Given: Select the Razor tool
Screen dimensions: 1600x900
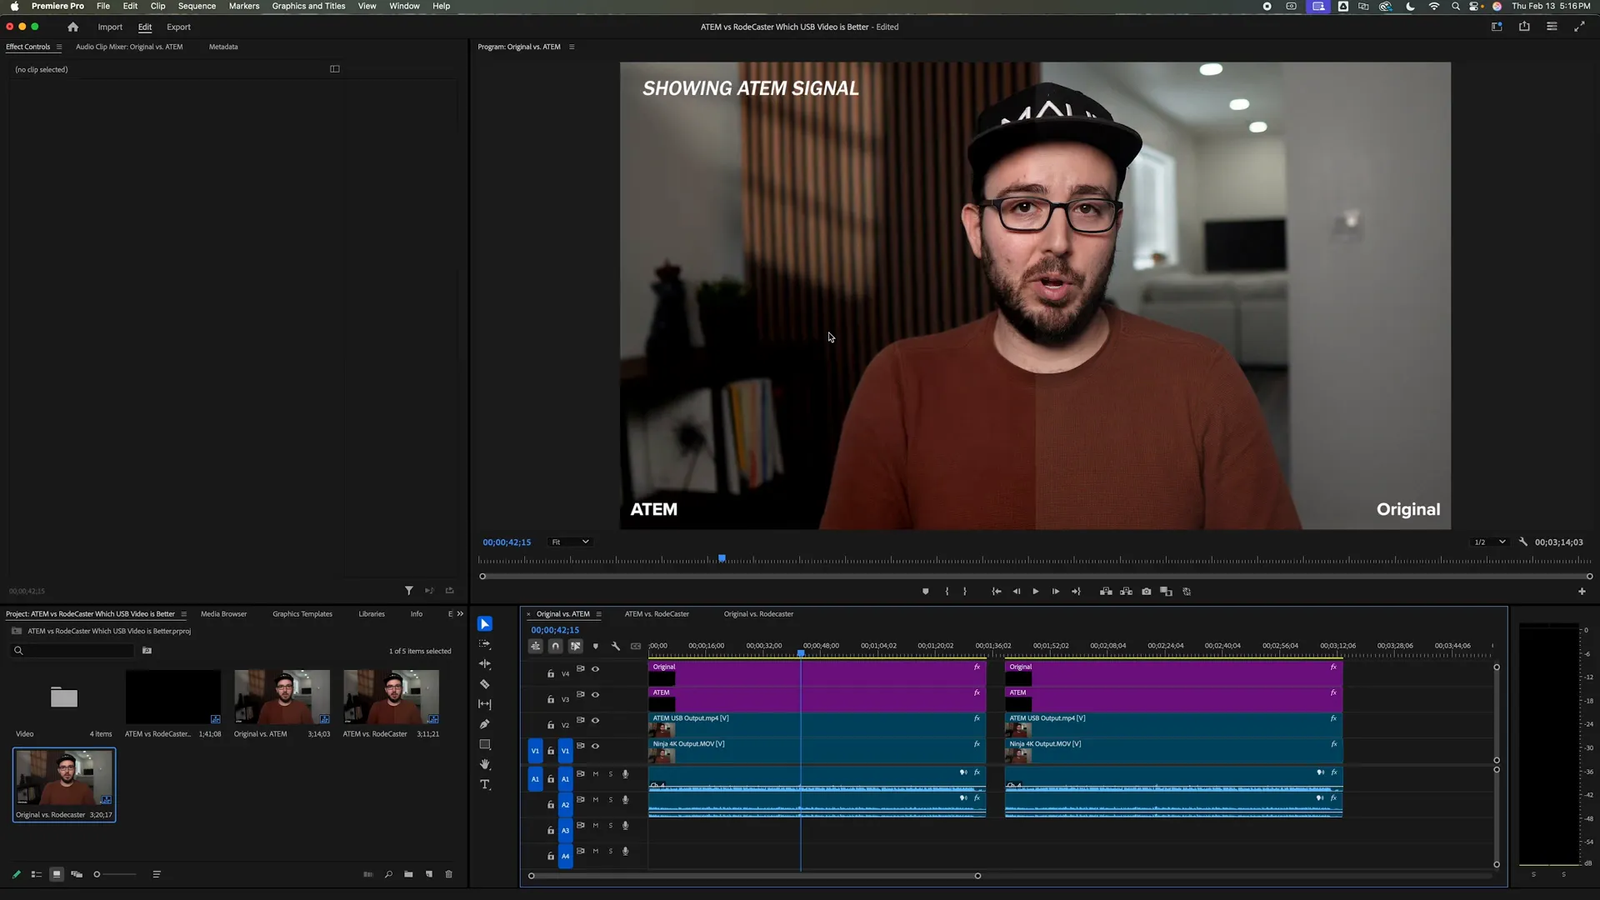Looking at the screenshot, I should pos(485,684).
